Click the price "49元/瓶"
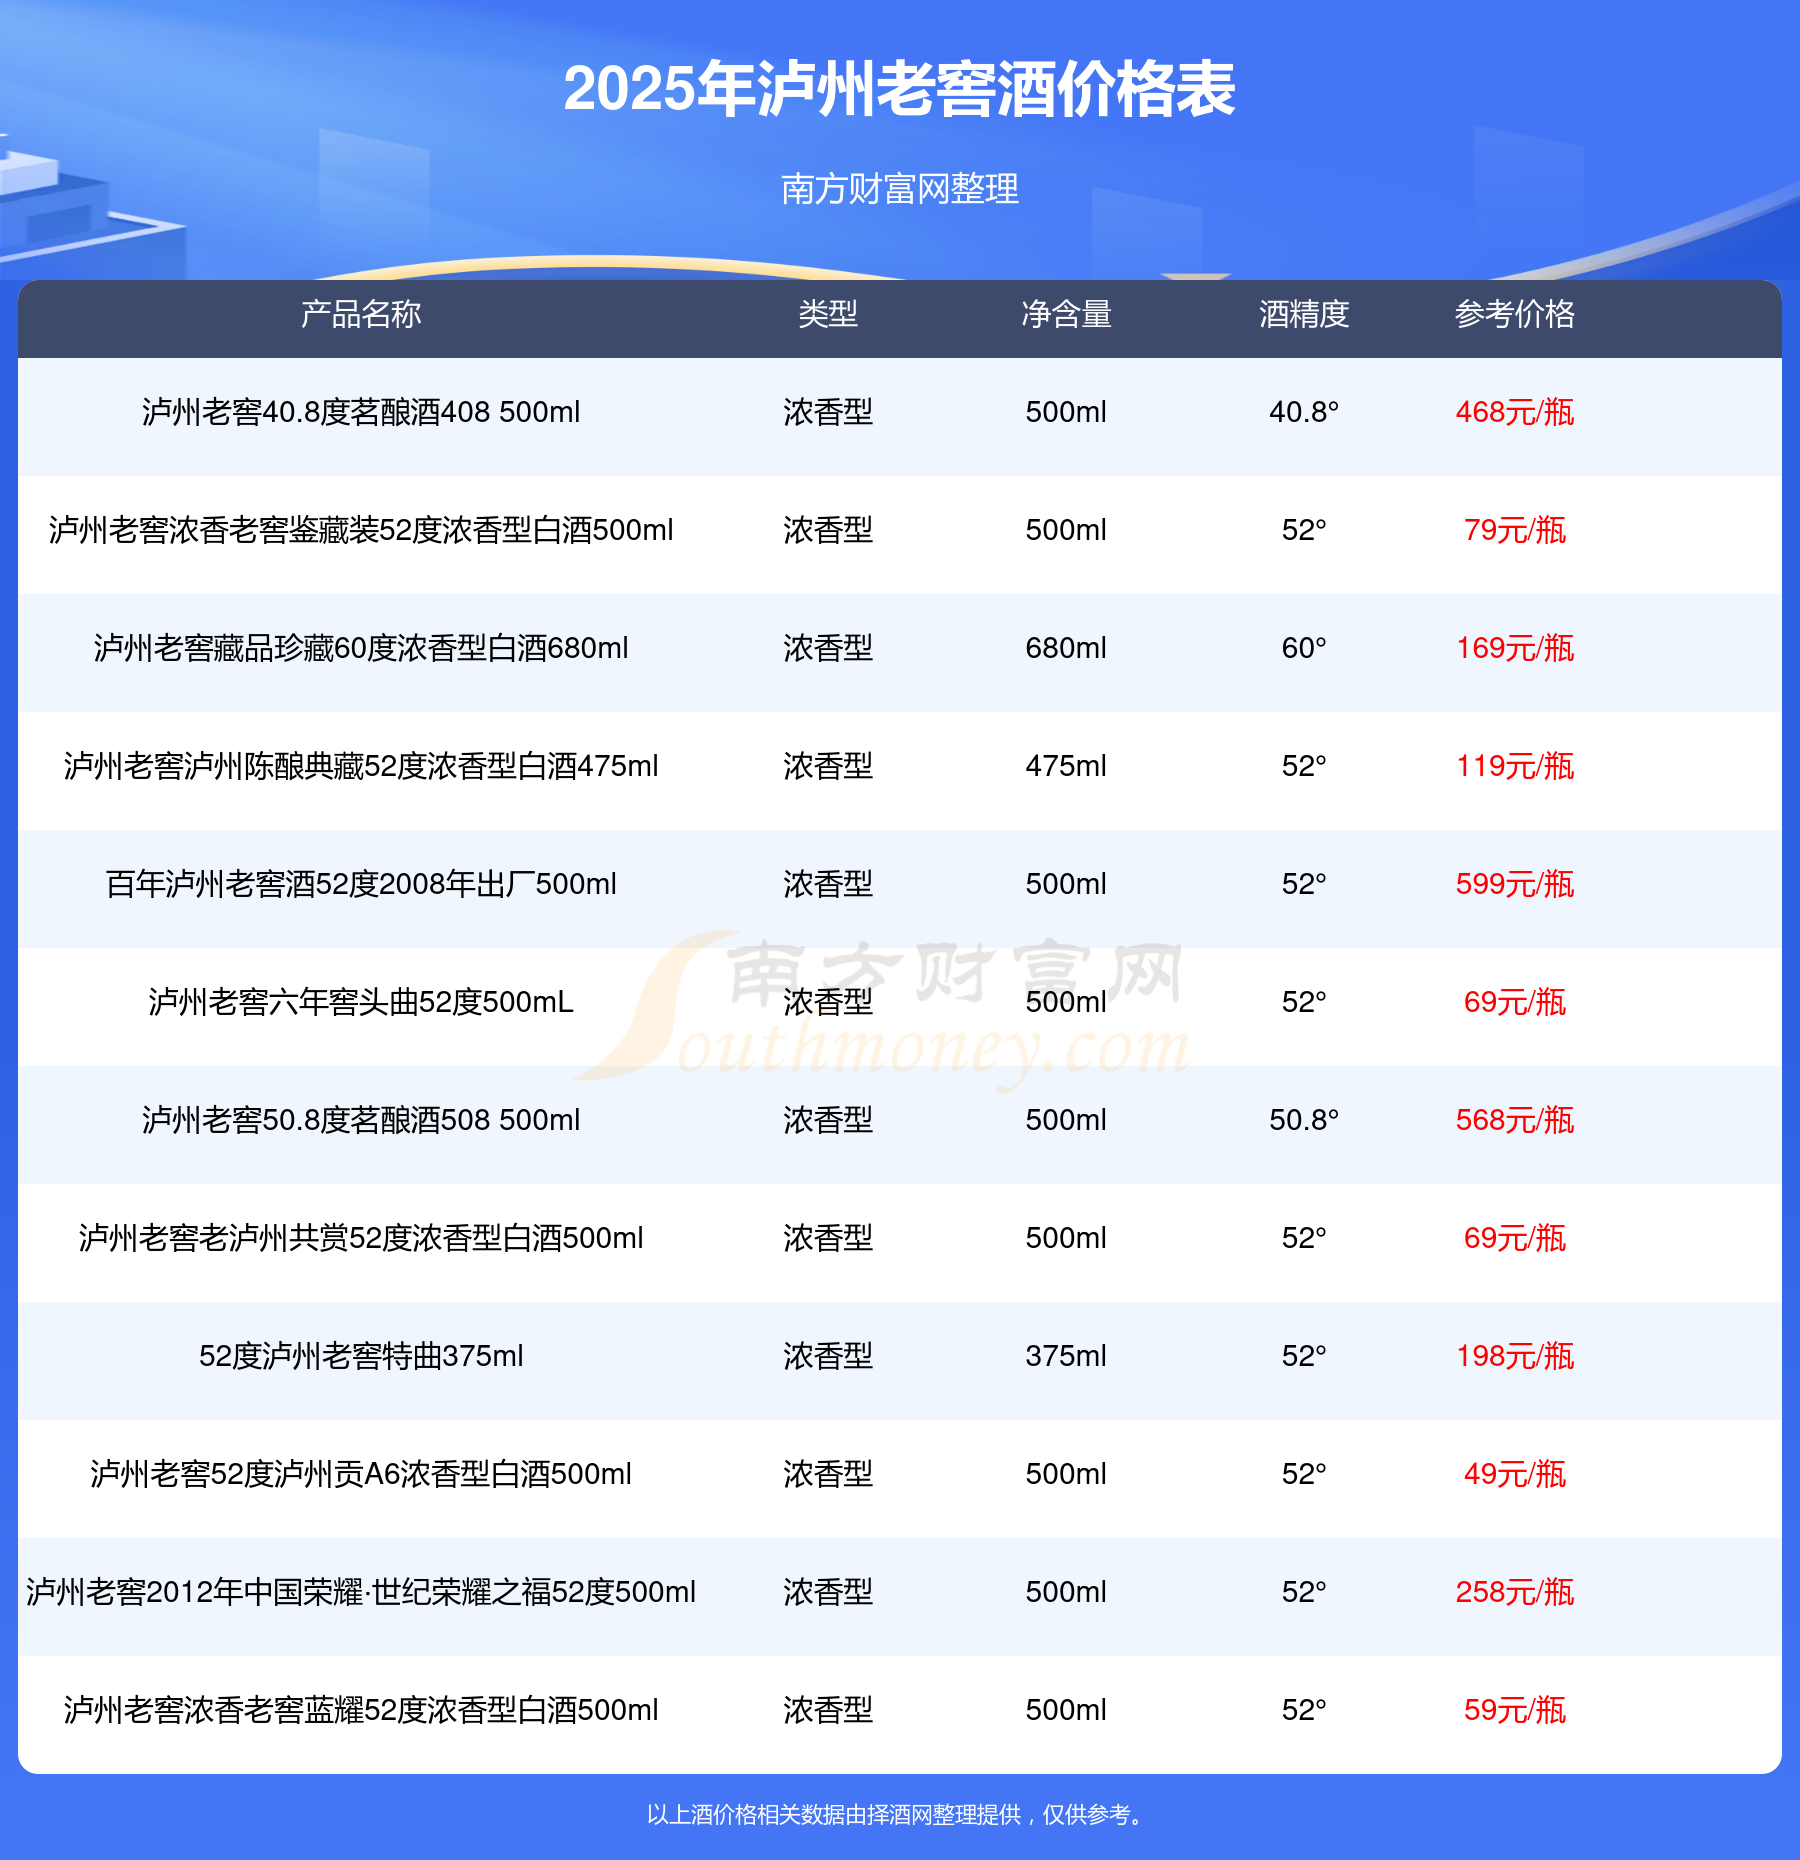 1515,1474
